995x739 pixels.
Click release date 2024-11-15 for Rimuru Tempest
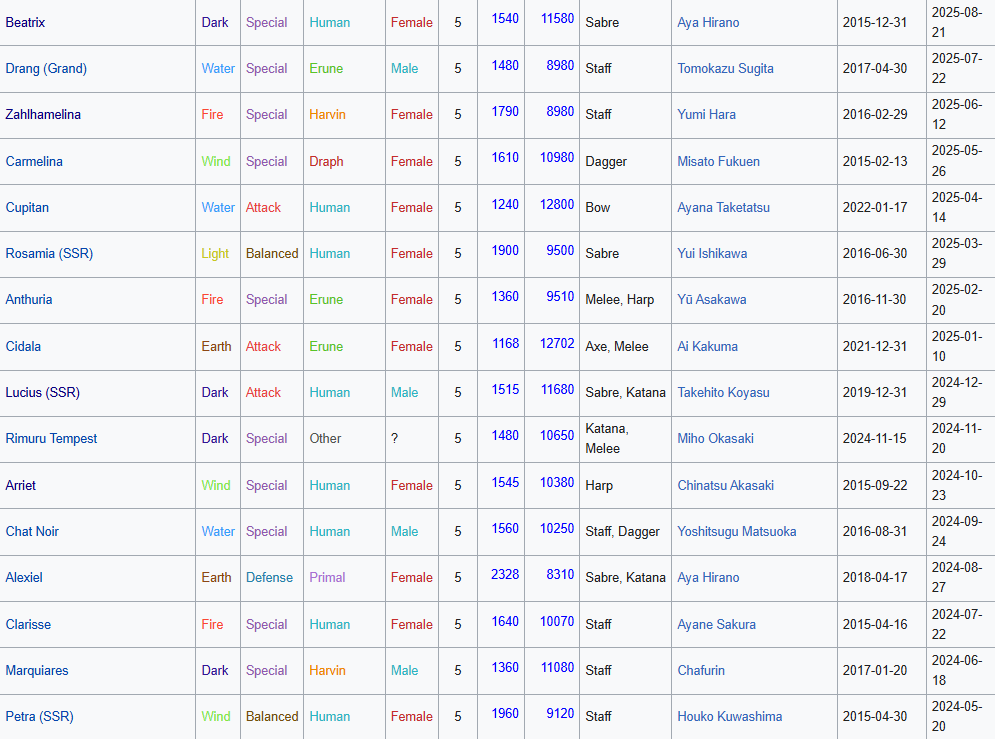click(874, 438)
